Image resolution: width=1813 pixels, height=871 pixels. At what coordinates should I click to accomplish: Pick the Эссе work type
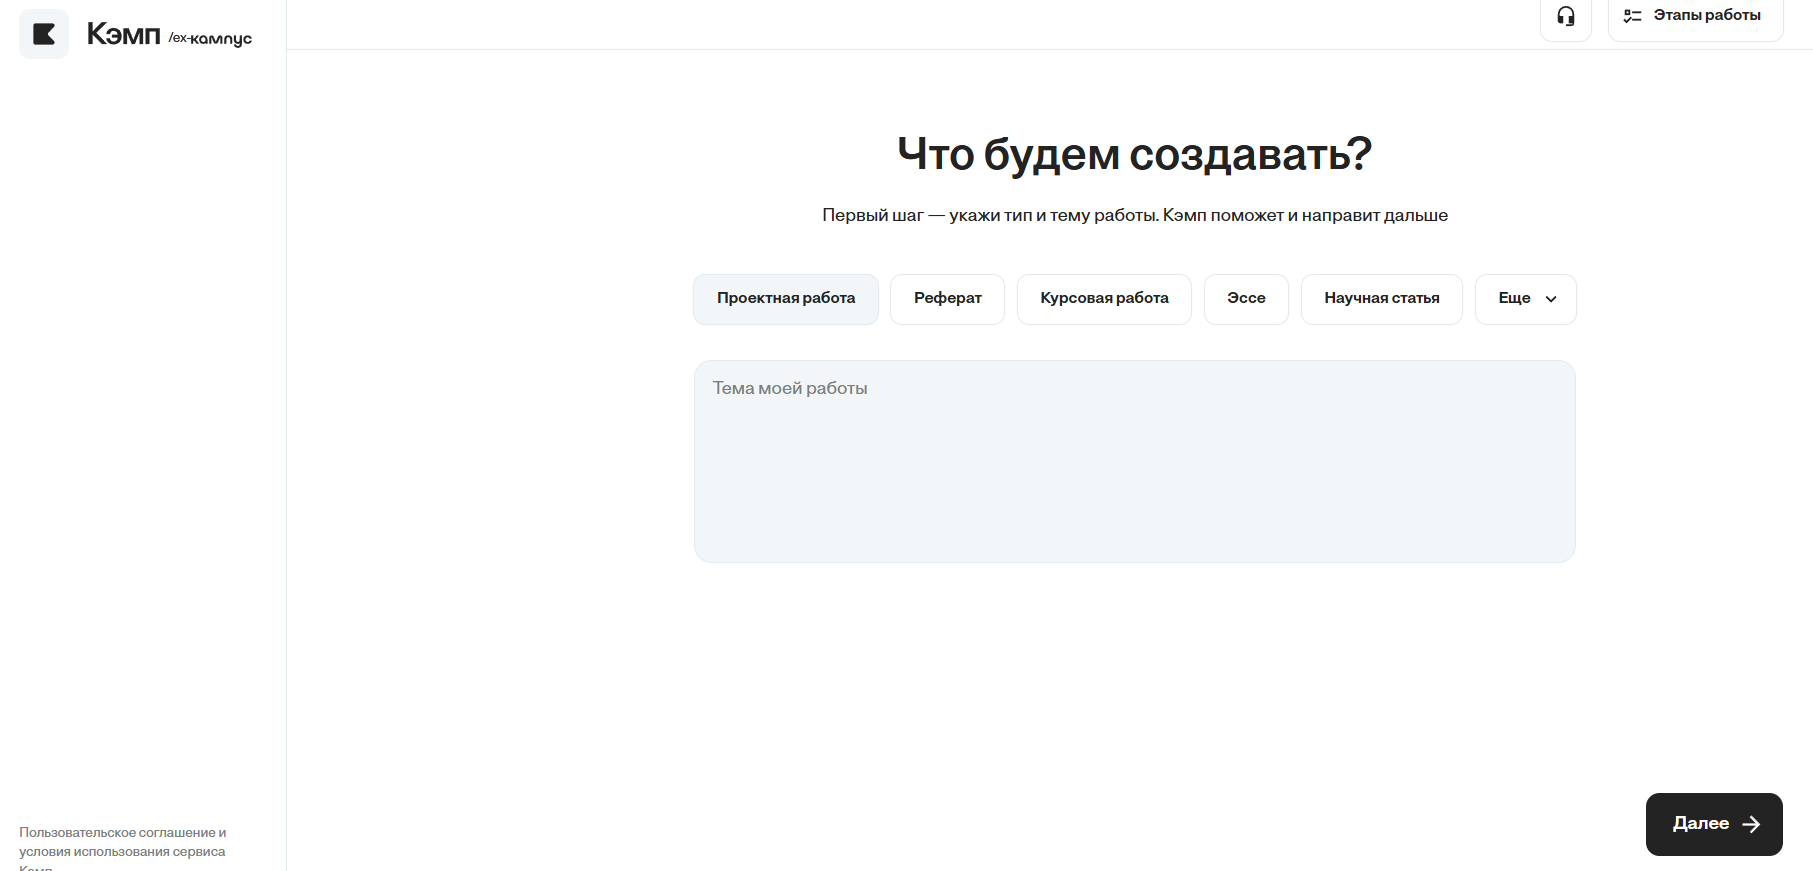(x=1246, y=299)
